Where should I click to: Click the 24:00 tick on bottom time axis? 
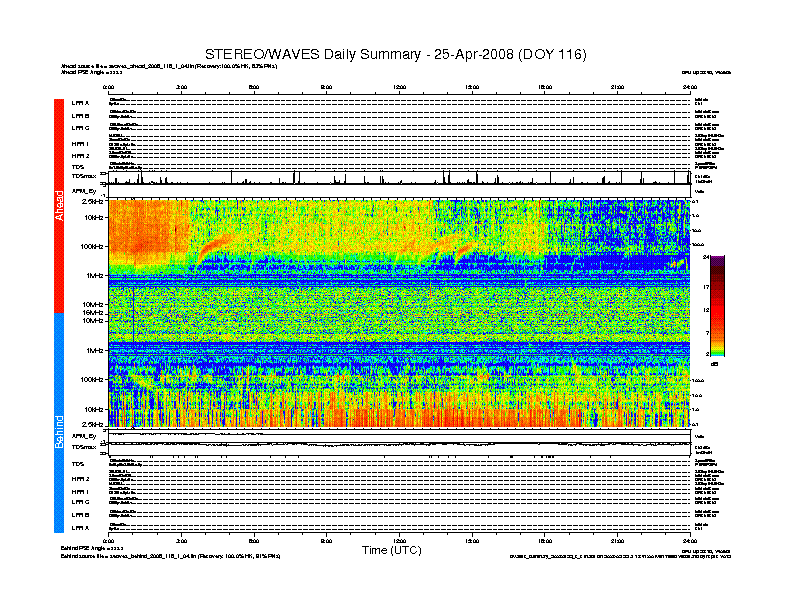[x=690, y=540]
